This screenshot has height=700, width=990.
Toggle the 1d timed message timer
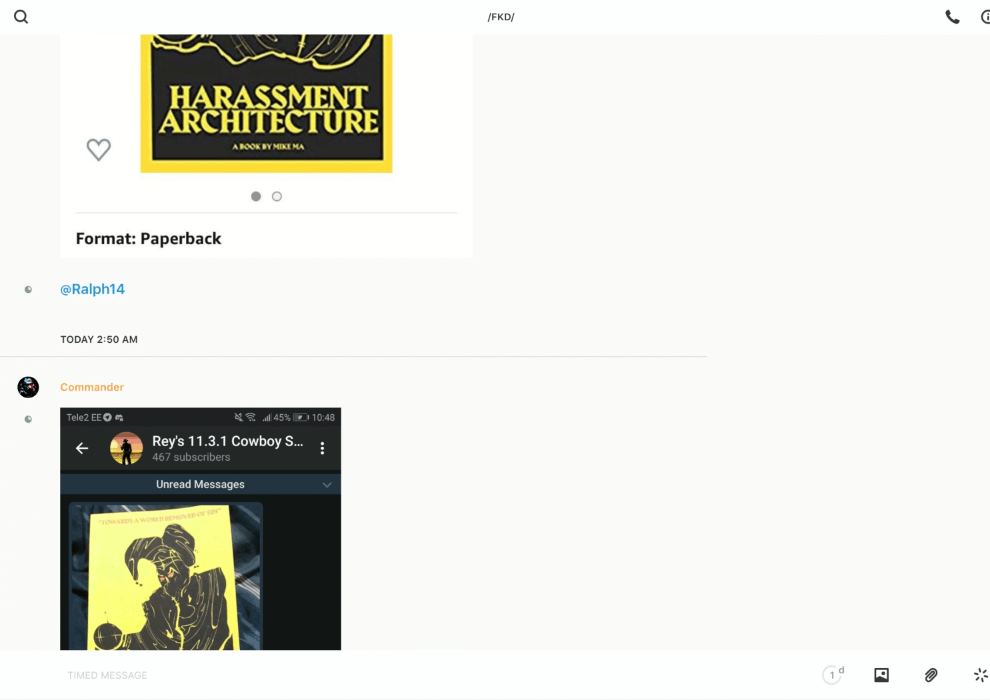pos(832,675)
